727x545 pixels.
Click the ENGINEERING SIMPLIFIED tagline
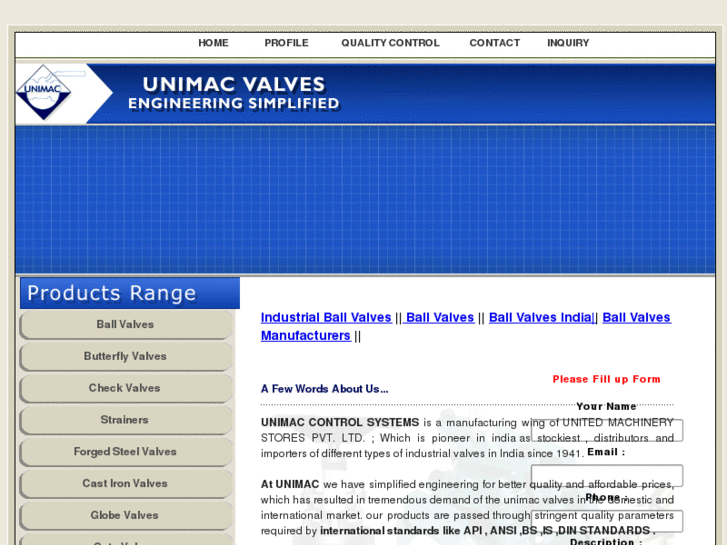[x=234, y=103]
